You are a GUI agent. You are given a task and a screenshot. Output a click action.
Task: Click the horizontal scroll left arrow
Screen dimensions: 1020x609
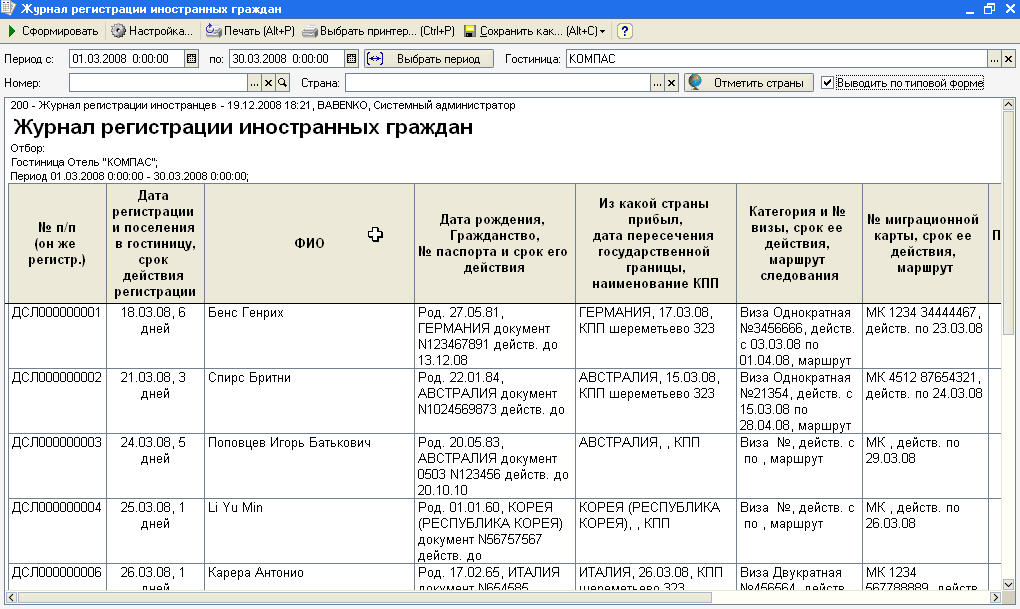(11, 597)
